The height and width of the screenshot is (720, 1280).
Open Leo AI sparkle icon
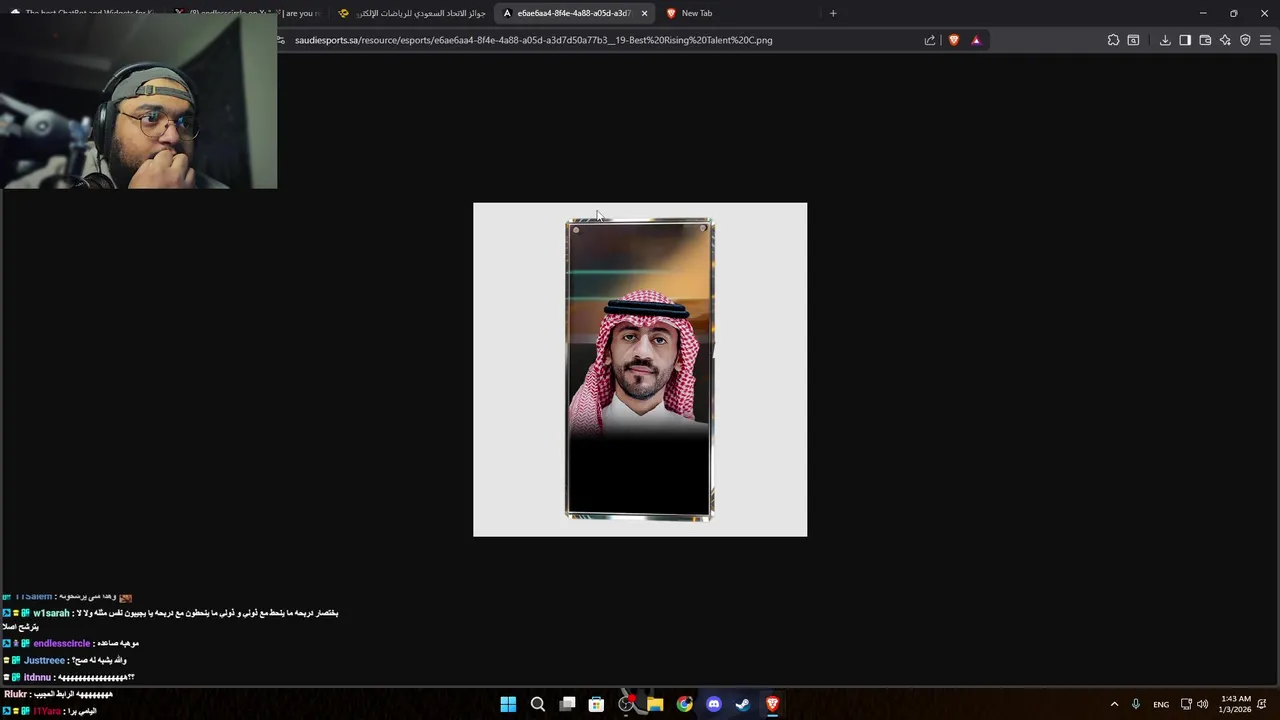coord(1225,40)
